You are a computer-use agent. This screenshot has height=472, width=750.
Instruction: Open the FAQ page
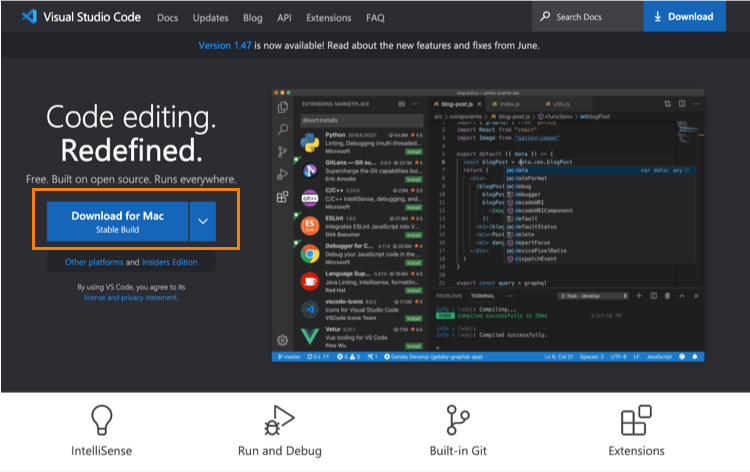point(375,18)
